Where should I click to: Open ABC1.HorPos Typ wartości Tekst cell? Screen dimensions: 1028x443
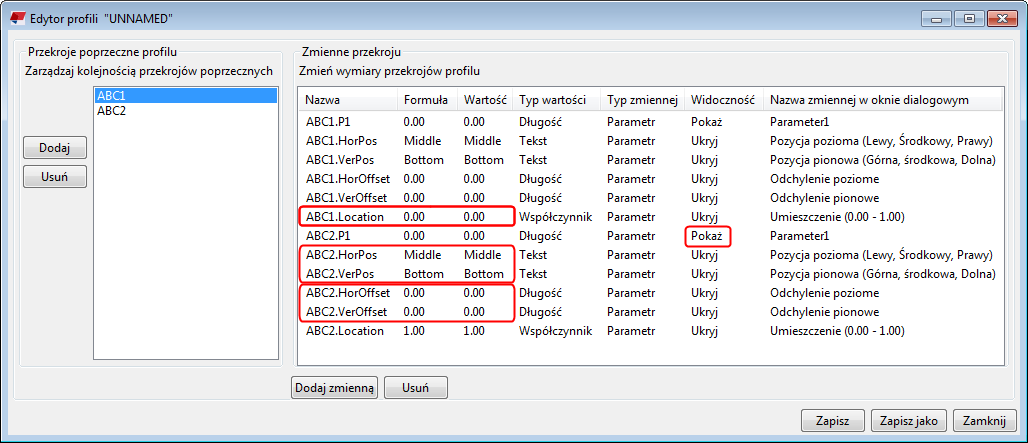533,141
